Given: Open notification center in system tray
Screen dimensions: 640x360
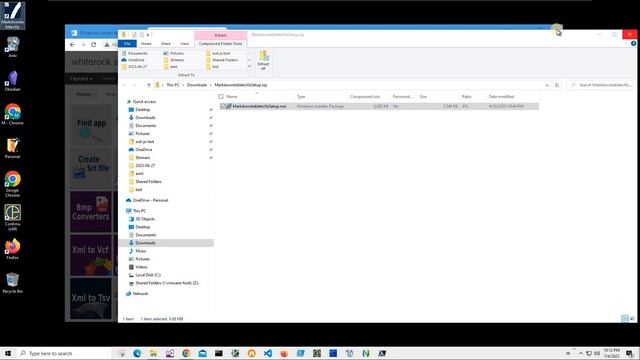Looking at the screenshot, I should coord(629,353).
